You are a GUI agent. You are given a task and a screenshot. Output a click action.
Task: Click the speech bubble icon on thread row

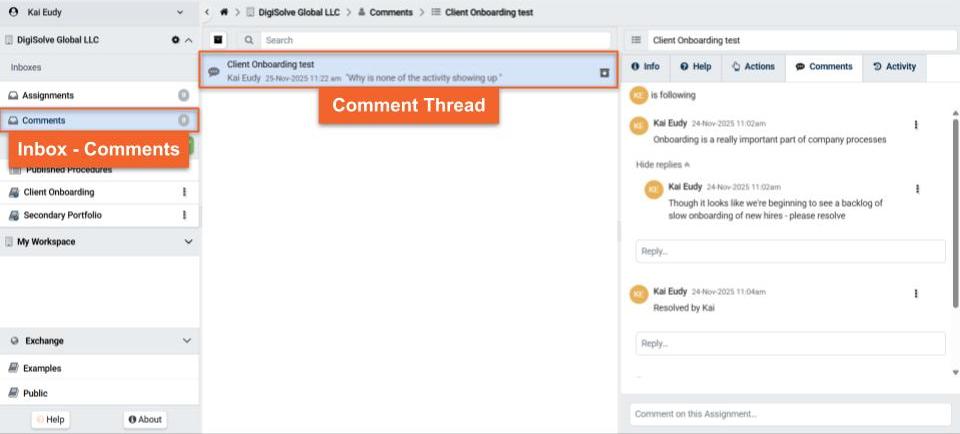pos(214,72)
